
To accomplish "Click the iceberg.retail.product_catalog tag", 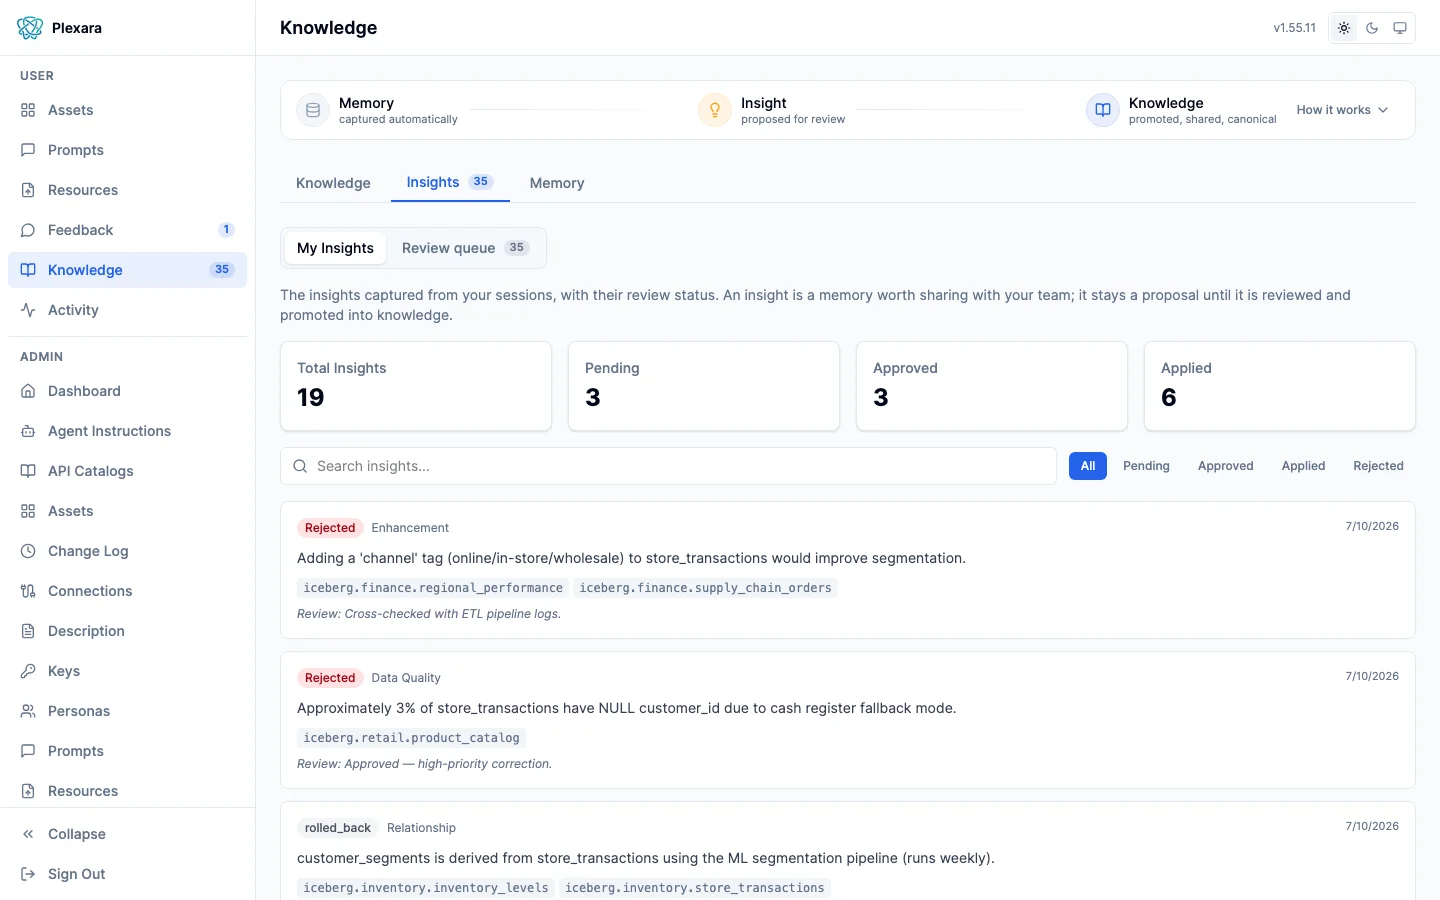I will click(411, 738).
